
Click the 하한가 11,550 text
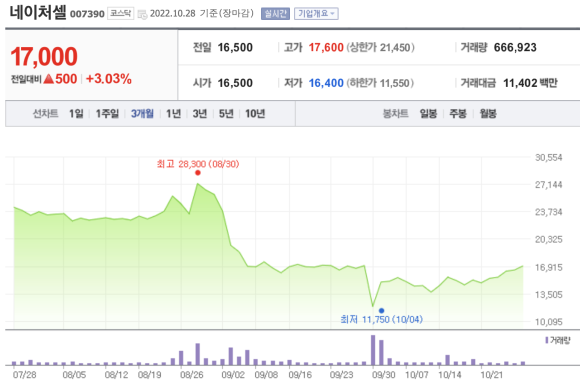coord(380,83)
